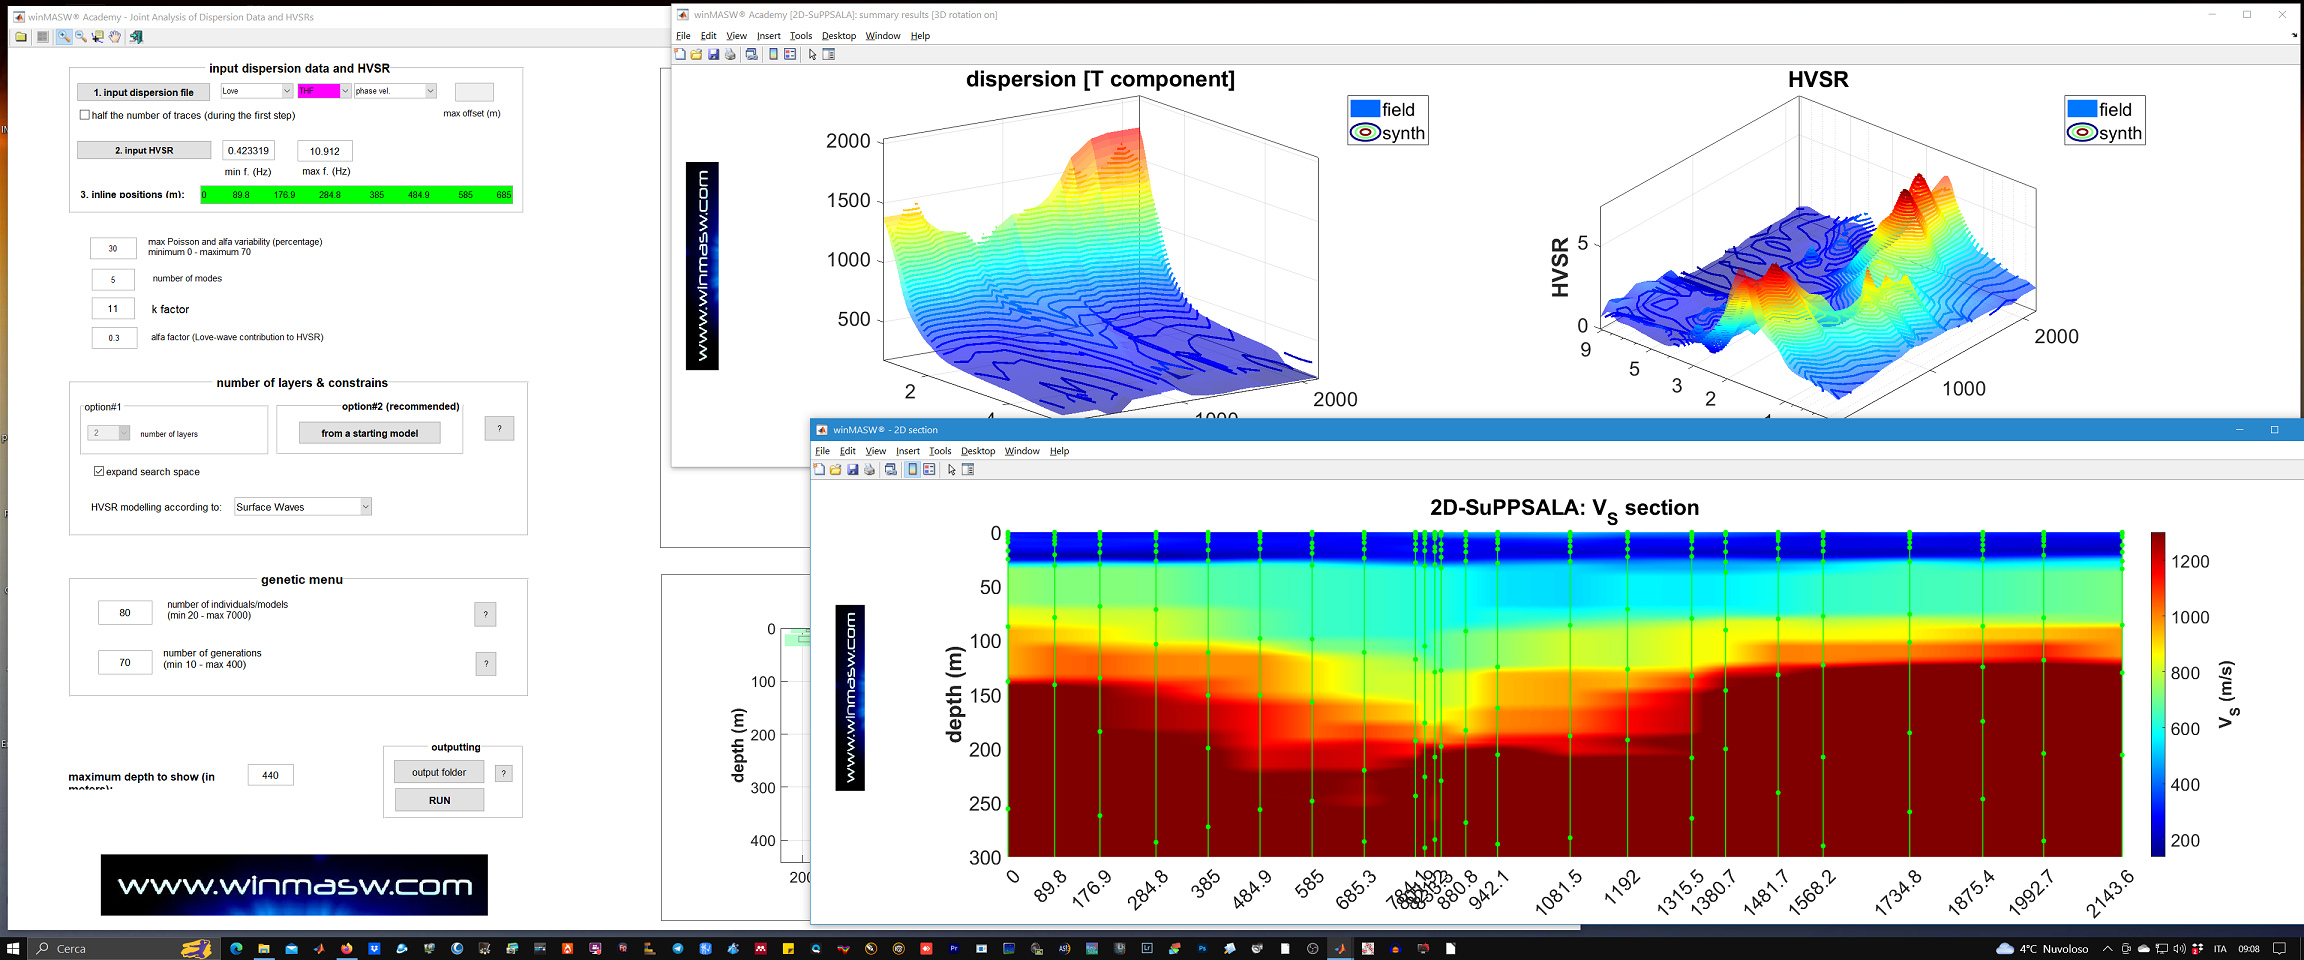This screenshot has height=960, width=2304.
Task: Open Help menu in 2D section window
Action: (1059, 451)
